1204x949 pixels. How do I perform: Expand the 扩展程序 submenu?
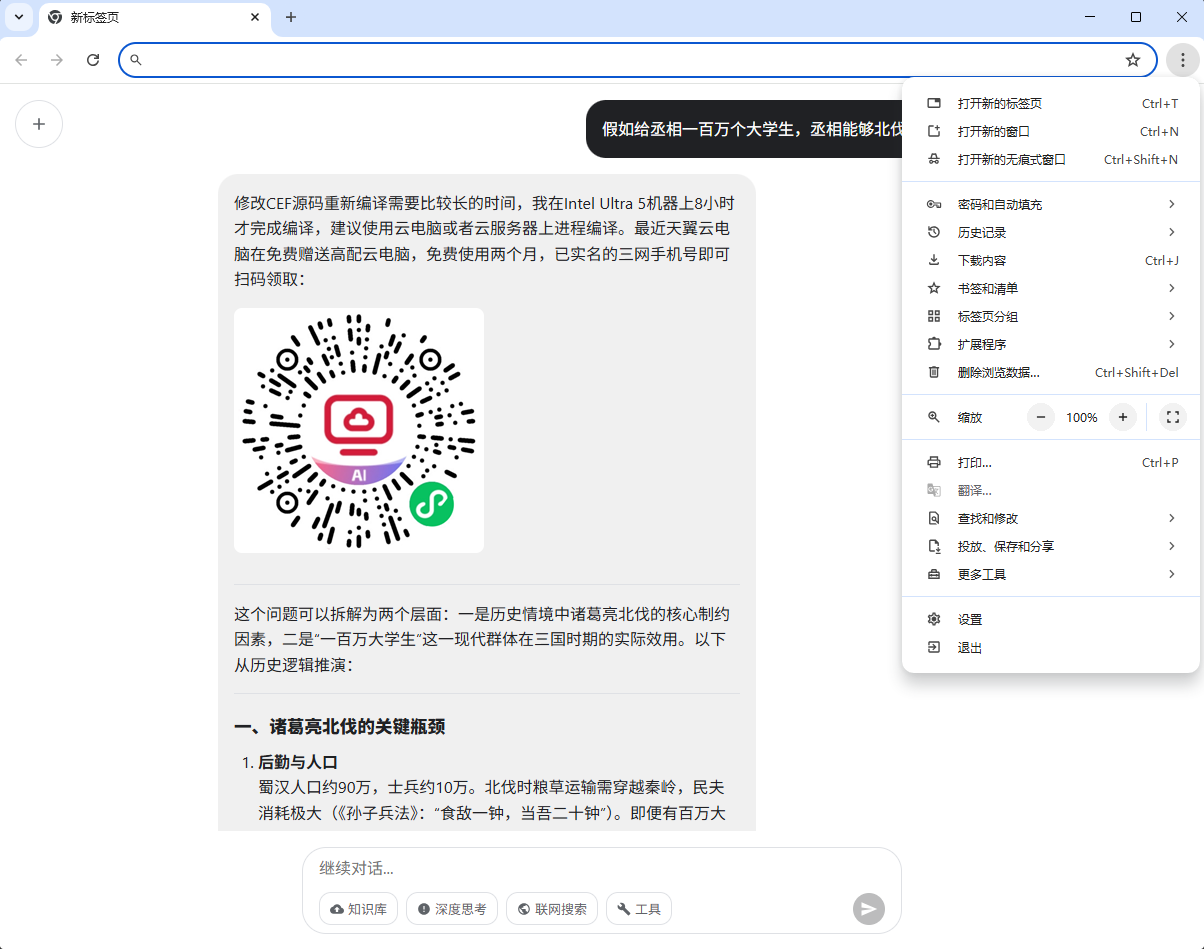click(1051, 344)
